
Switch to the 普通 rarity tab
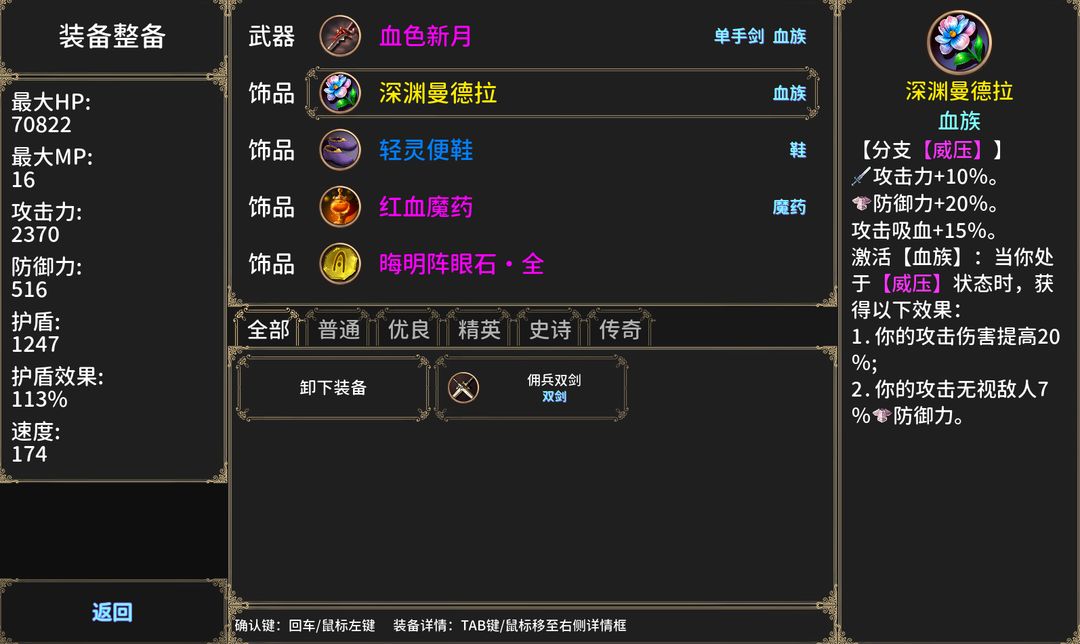(339, 329)
